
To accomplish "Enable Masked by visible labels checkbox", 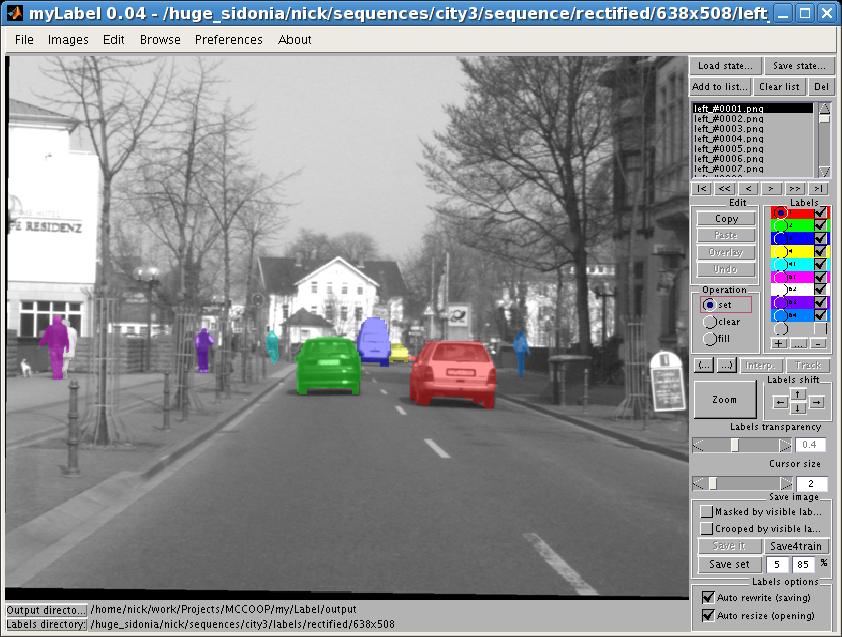I will coord(707,511).
